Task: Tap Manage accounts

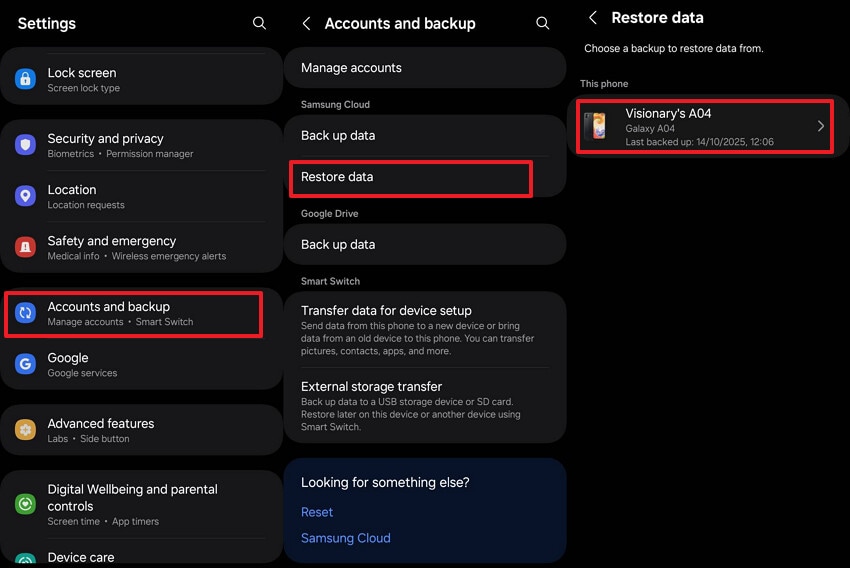Action: [x=425, y=68]
